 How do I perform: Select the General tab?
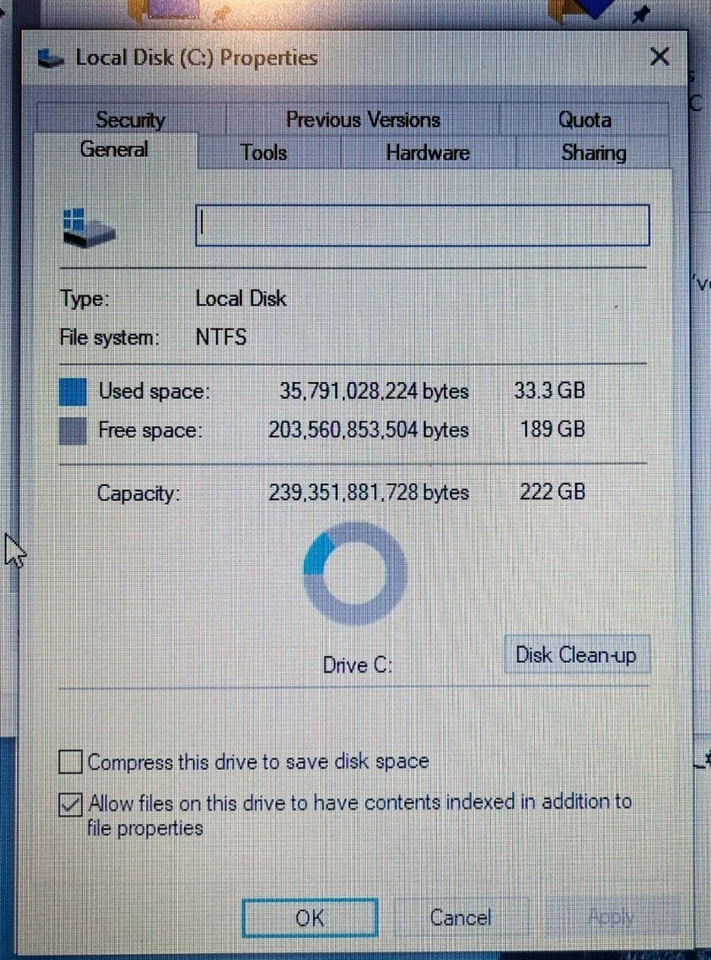click(115, 149)
